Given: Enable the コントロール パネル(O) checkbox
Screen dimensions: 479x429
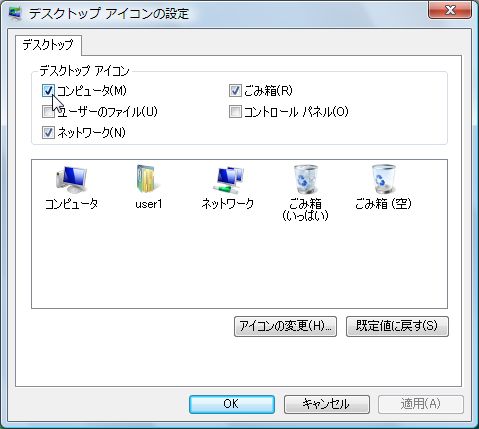Looking at the screenshot, I should click(235, 112).
